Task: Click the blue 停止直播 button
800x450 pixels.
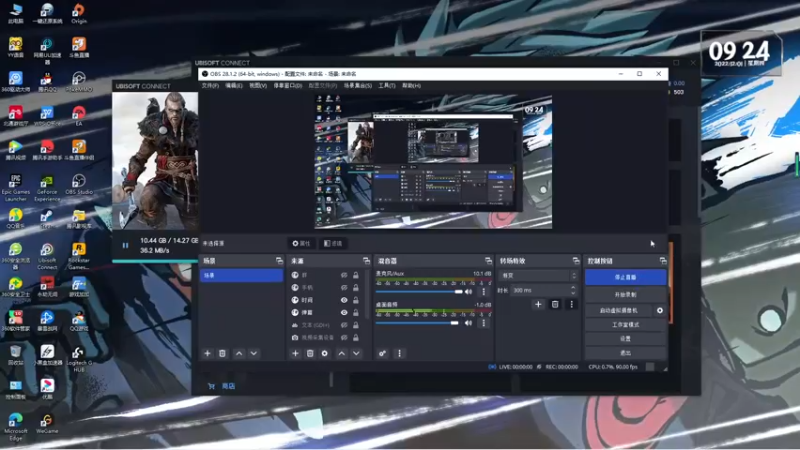Action: point(626,277)
